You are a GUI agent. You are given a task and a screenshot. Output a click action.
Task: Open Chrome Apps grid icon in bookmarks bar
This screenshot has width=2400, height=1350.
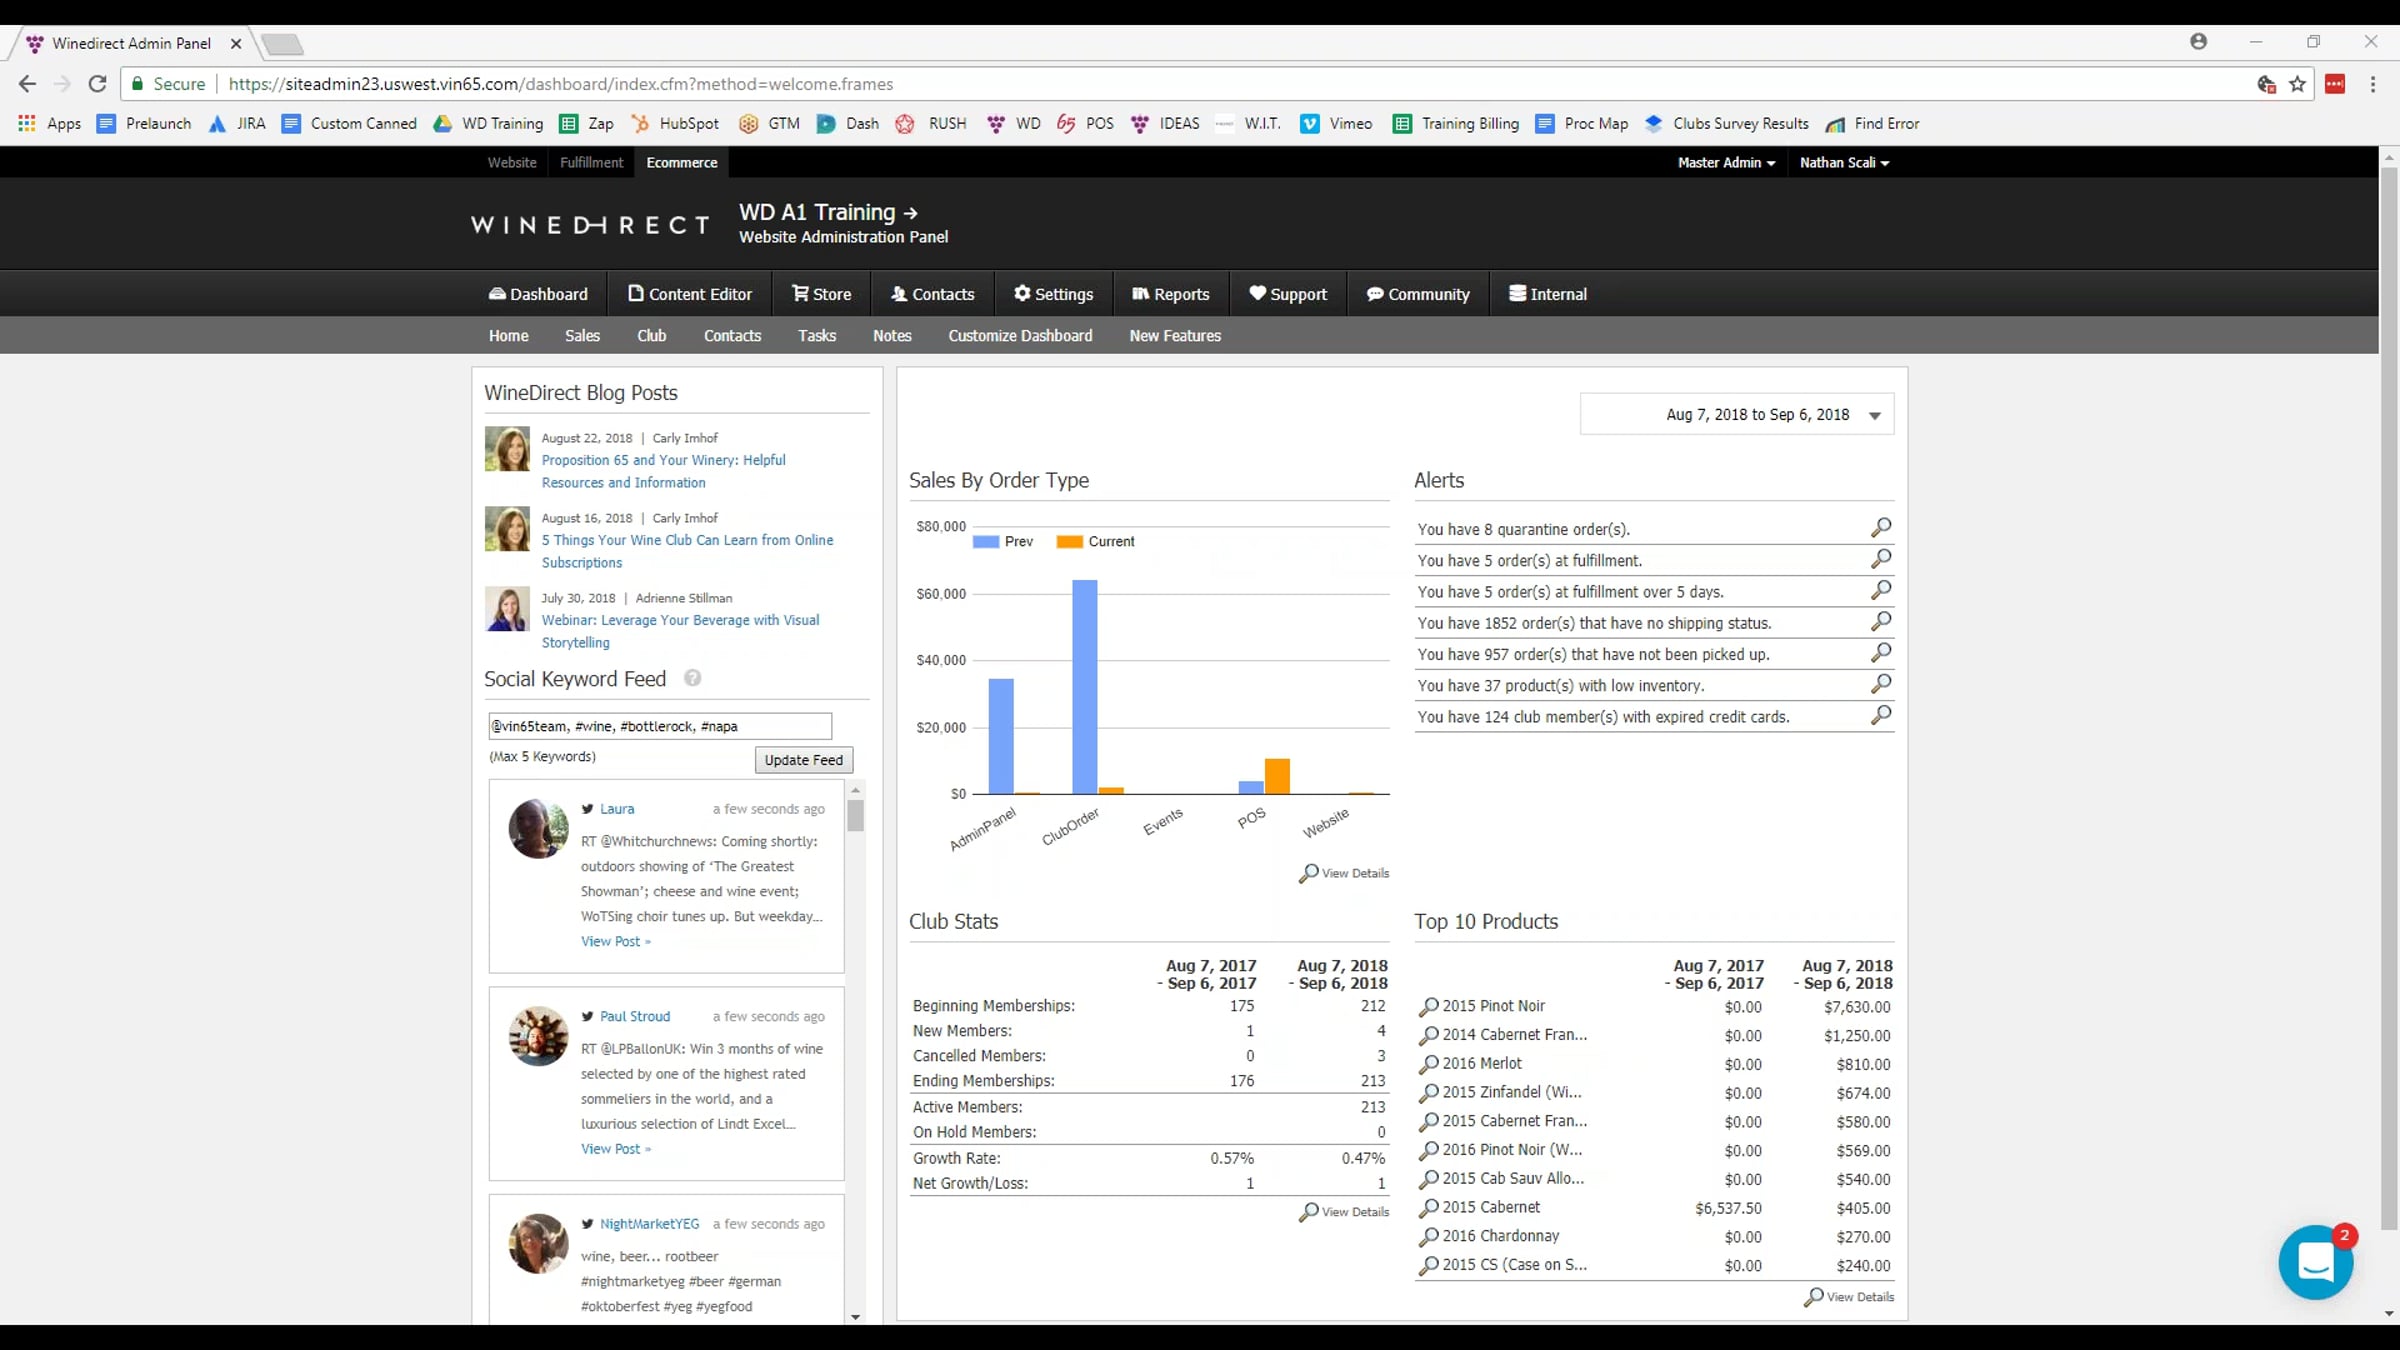point(27,123)
